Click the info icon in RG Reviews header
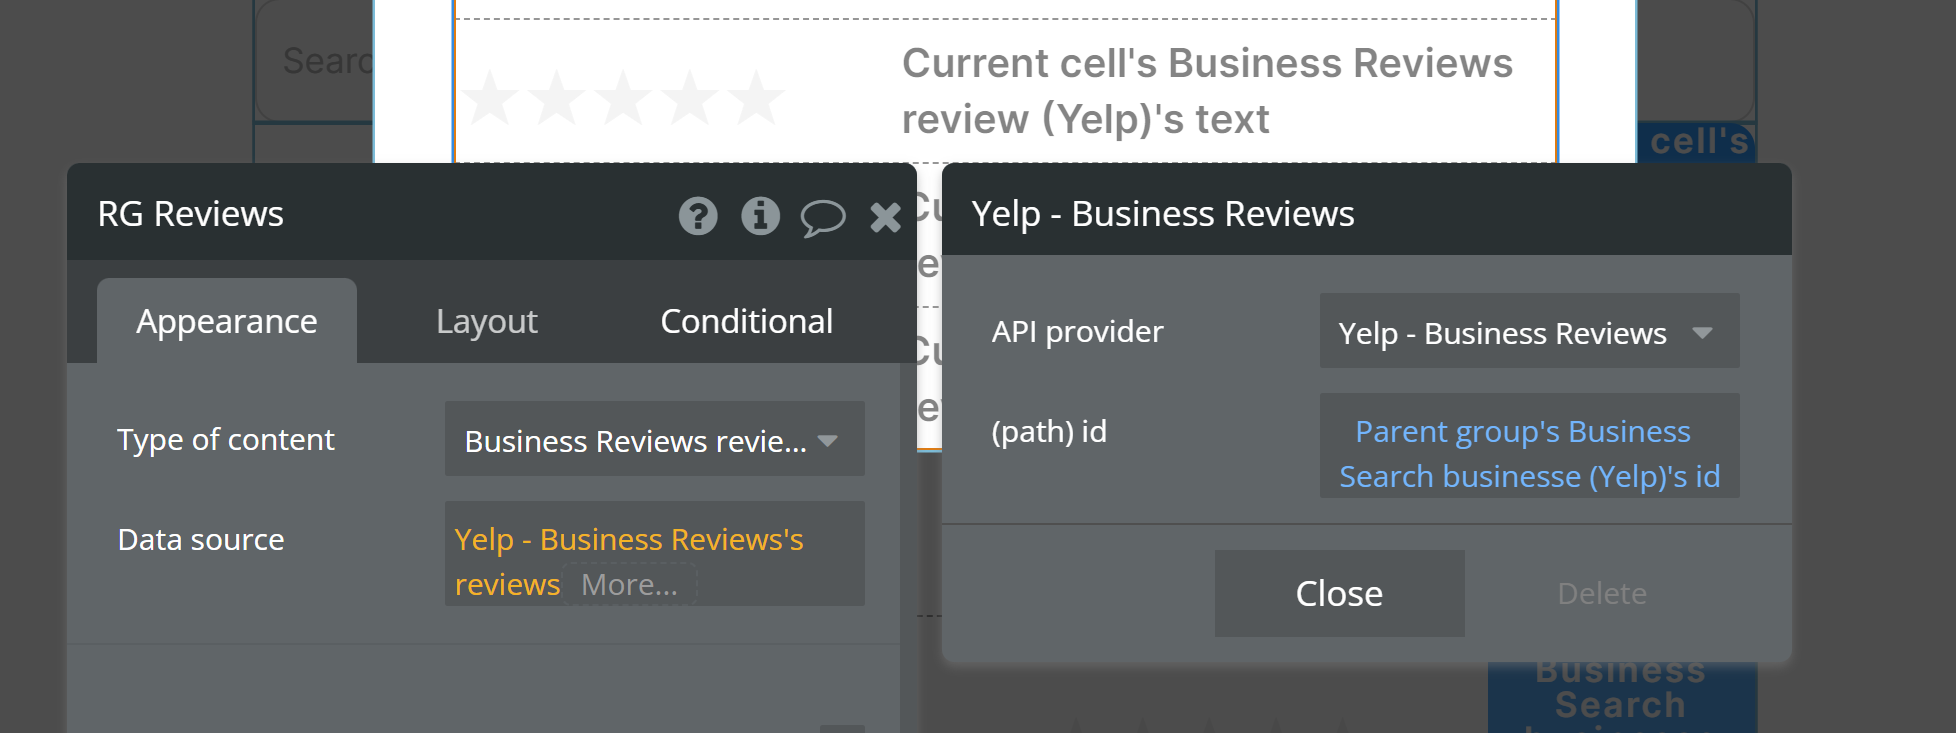Screen dimensions: 1956x733 tap(760, 216)
